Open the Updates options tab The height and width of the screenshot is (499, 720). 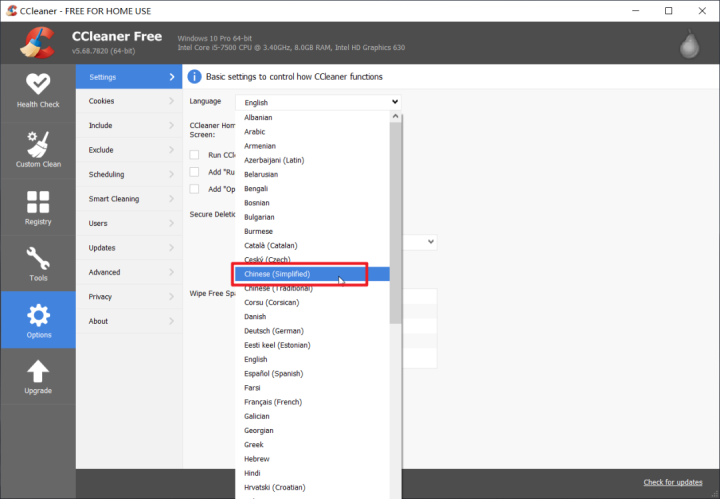[x=129, y=247]
